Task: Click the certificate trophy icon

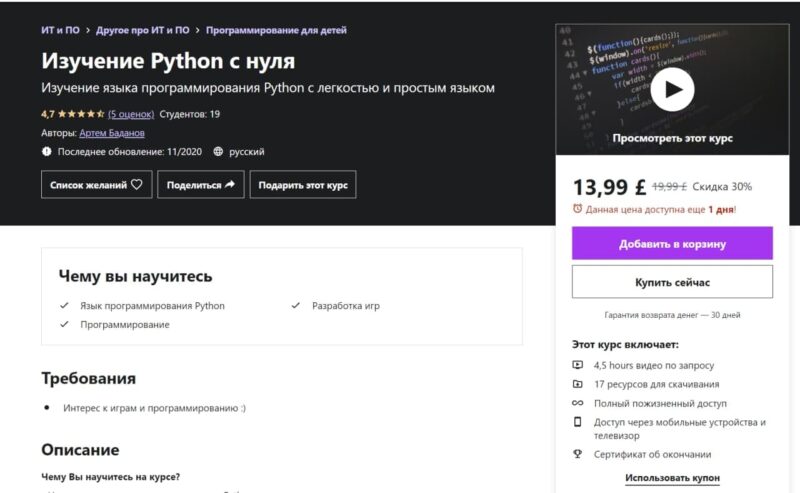Action: pyautogui.click(x=577, y=454)
